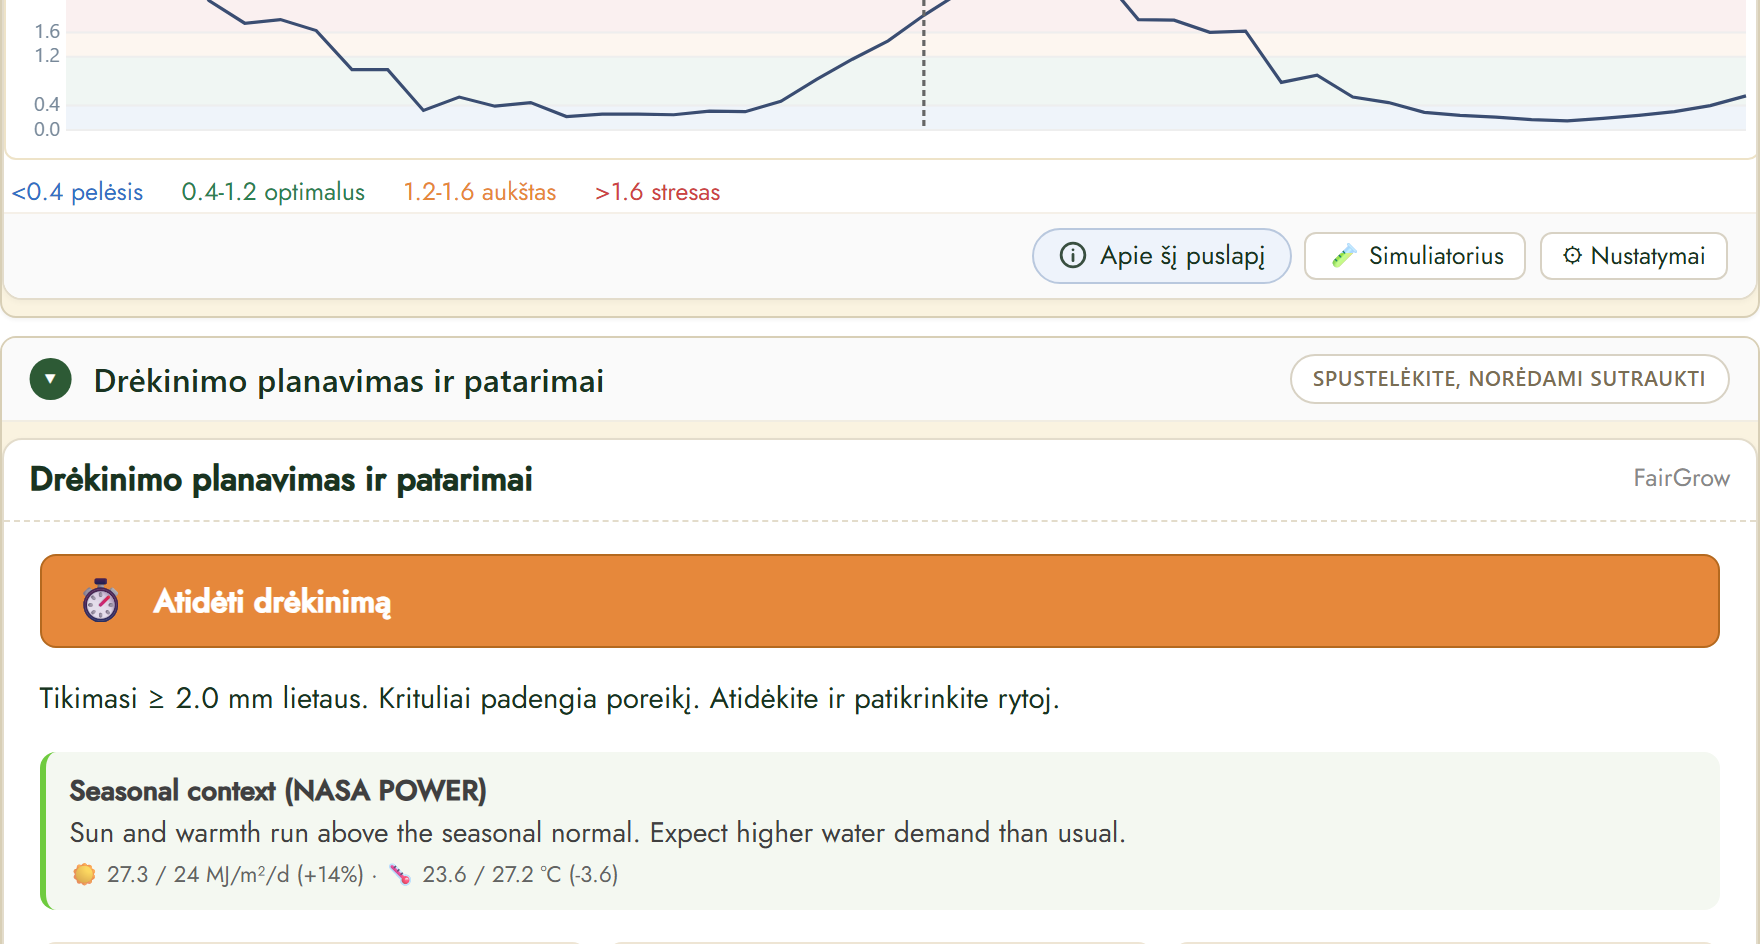Toggle the Drėkinimo planavimas ir patarimai header

pos(880,380)
